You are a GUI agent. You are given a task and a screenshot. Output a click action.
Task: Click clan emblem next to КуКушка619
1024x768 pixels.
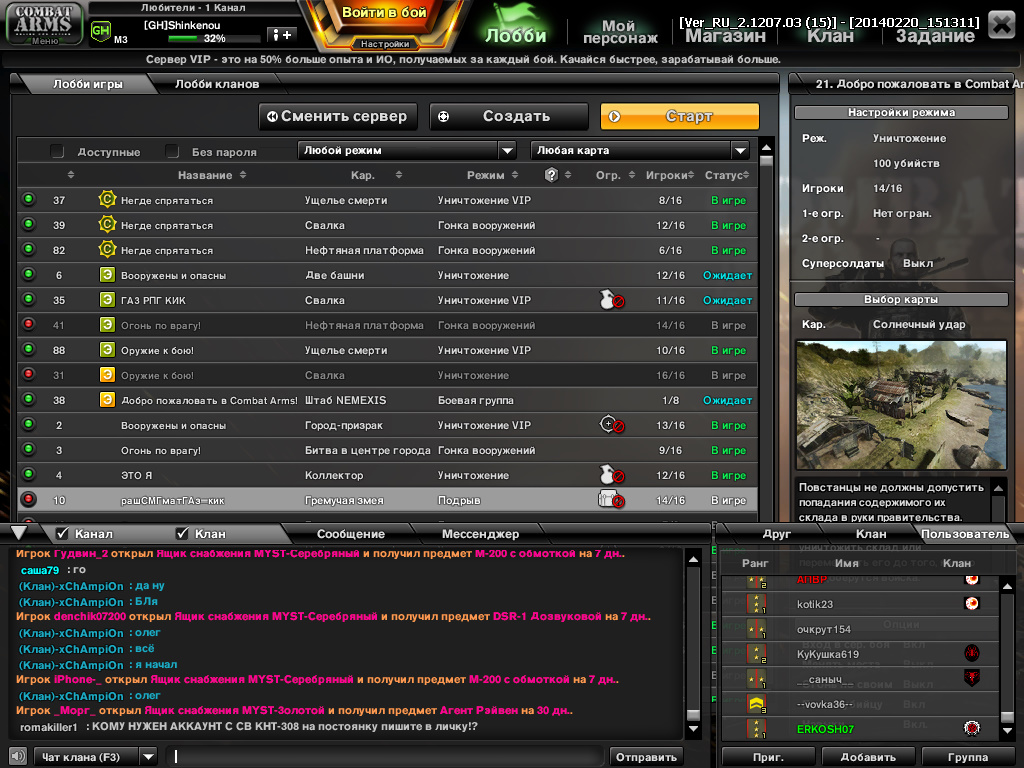tap(972, 652)
